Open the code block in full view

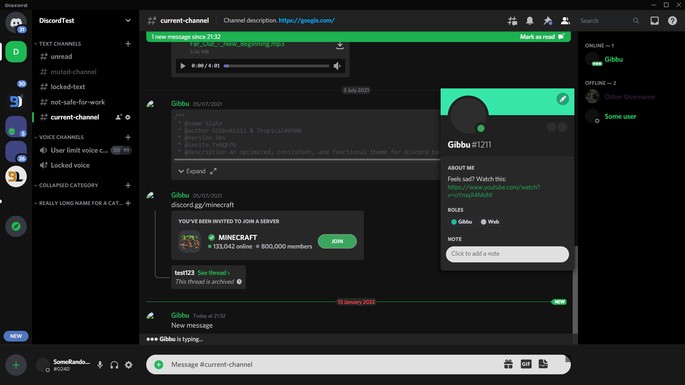pos(213,171)
